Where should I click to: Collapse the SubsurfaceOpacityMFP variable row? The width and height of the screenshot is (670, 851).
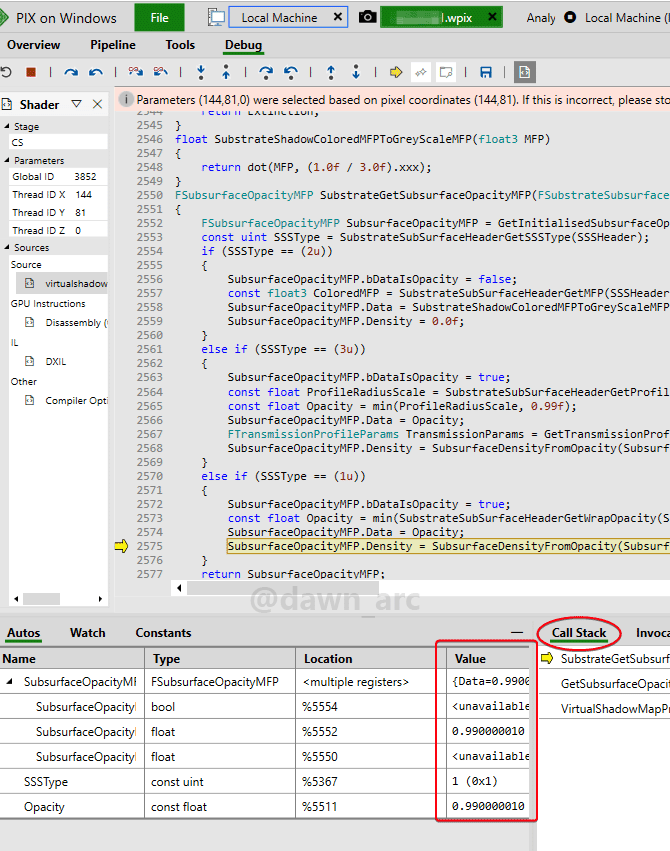pyautogui.click(x=9, y=681)
